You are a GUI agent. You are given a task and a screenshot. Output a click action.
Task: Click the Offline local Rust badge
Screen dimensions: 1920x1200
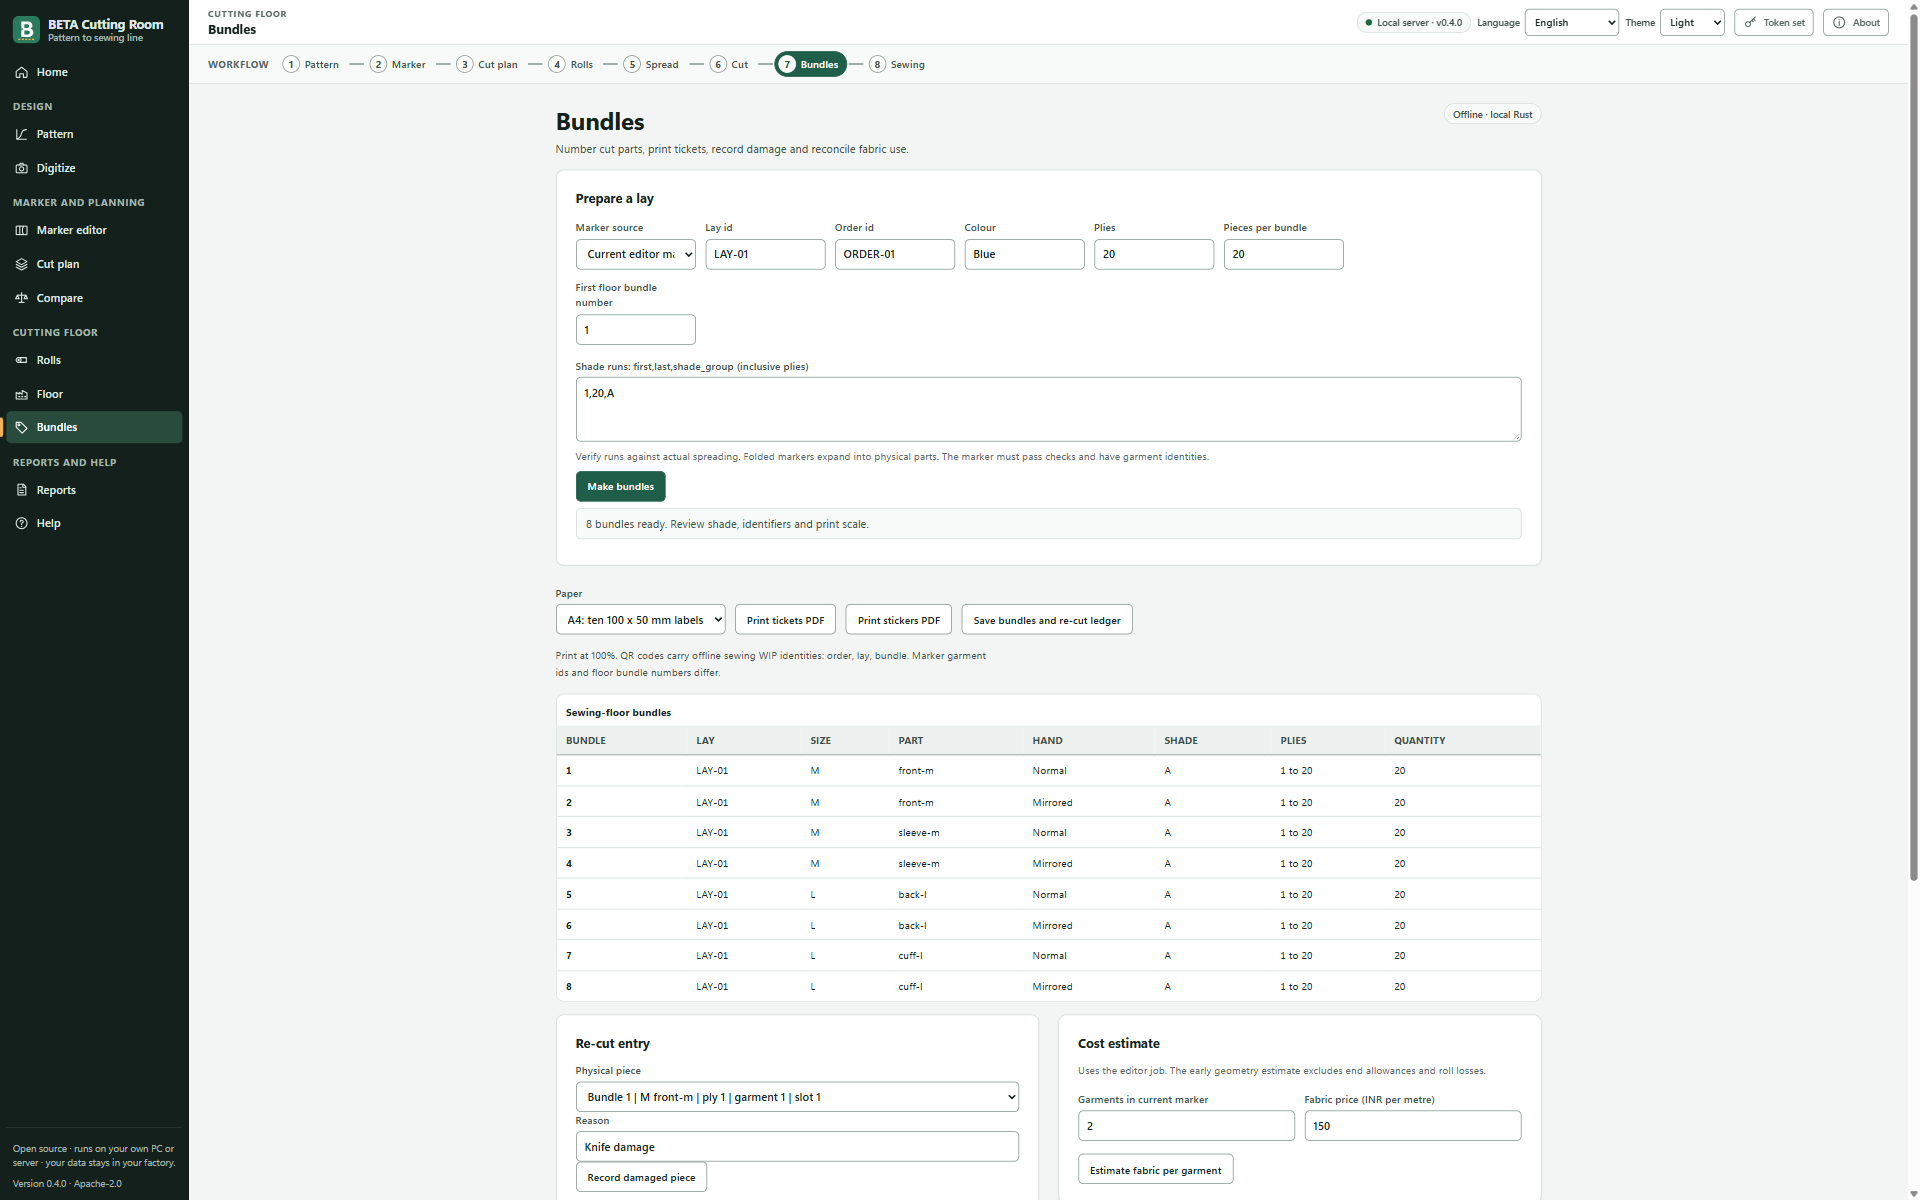[1492, 115]
